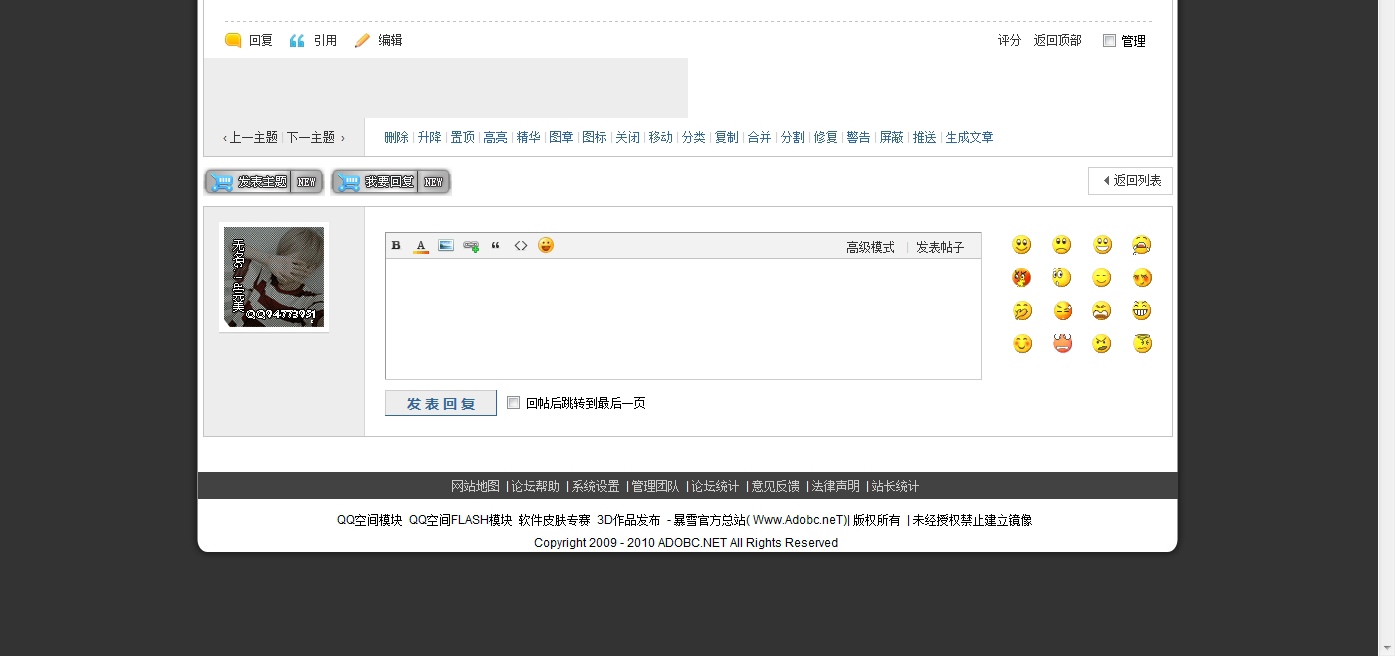The height and width of the screenshot is (656, 1395).
Task: Open the font color picker
Action: (421, 246)
